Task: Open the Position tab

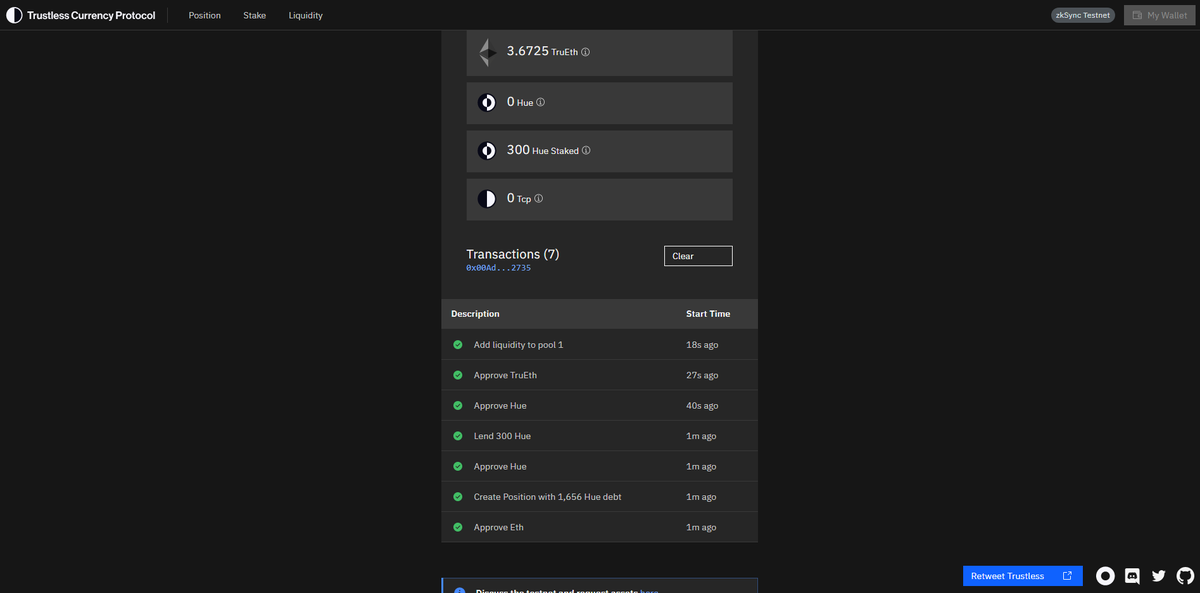Action: click(x=205, y=16)
